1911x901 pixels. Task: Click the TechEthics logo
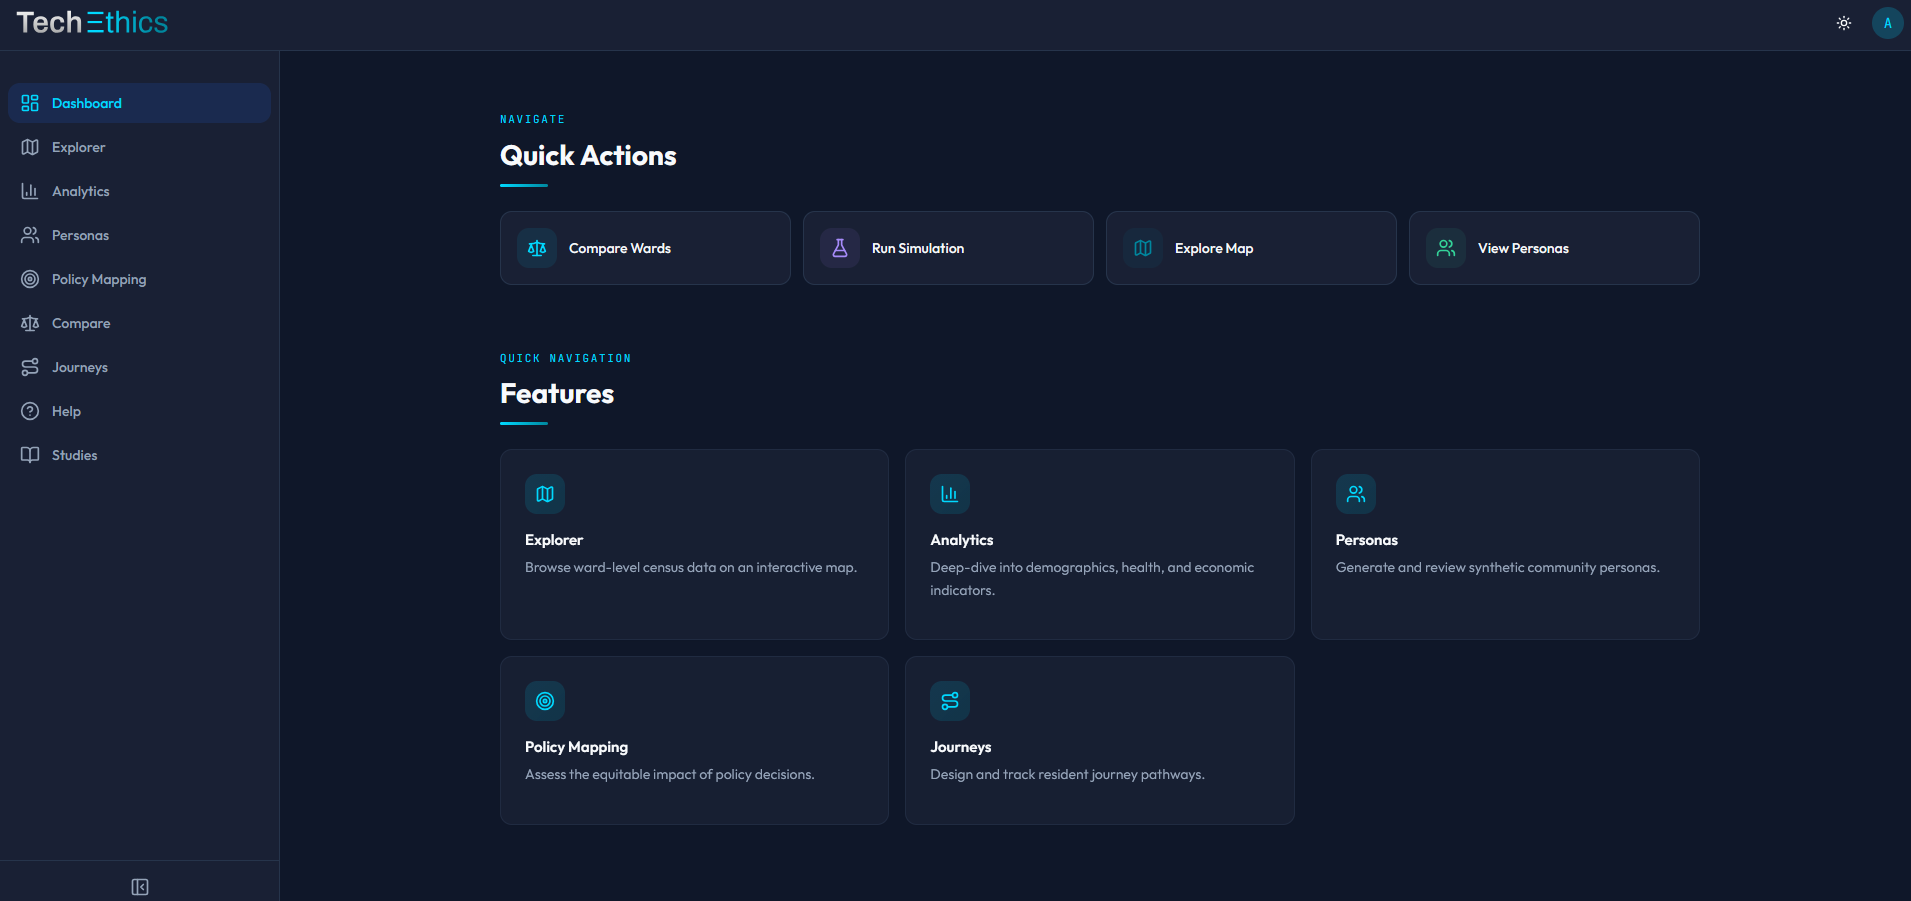[92, 22]
